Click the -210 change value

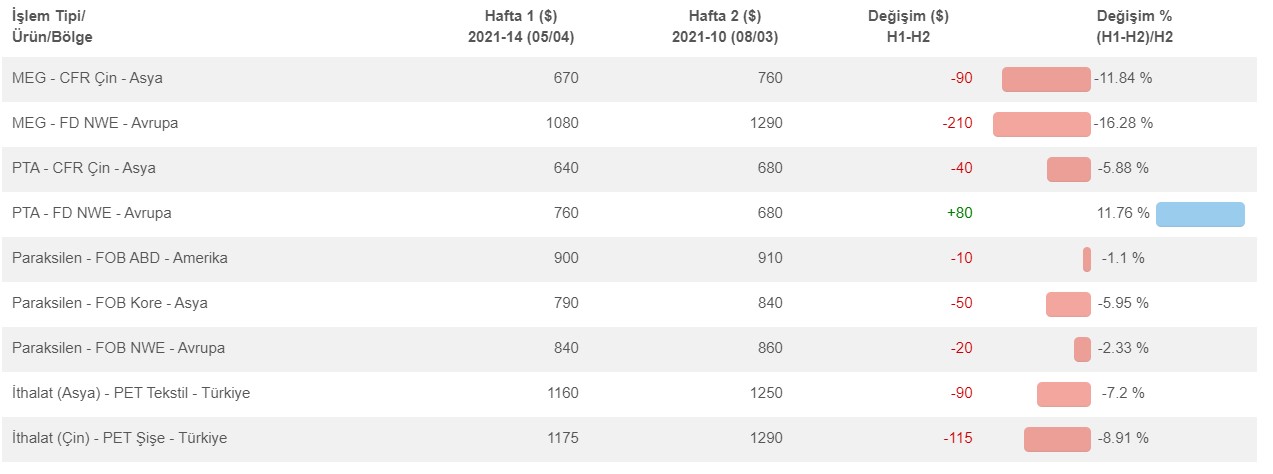[x=957, y=123]
